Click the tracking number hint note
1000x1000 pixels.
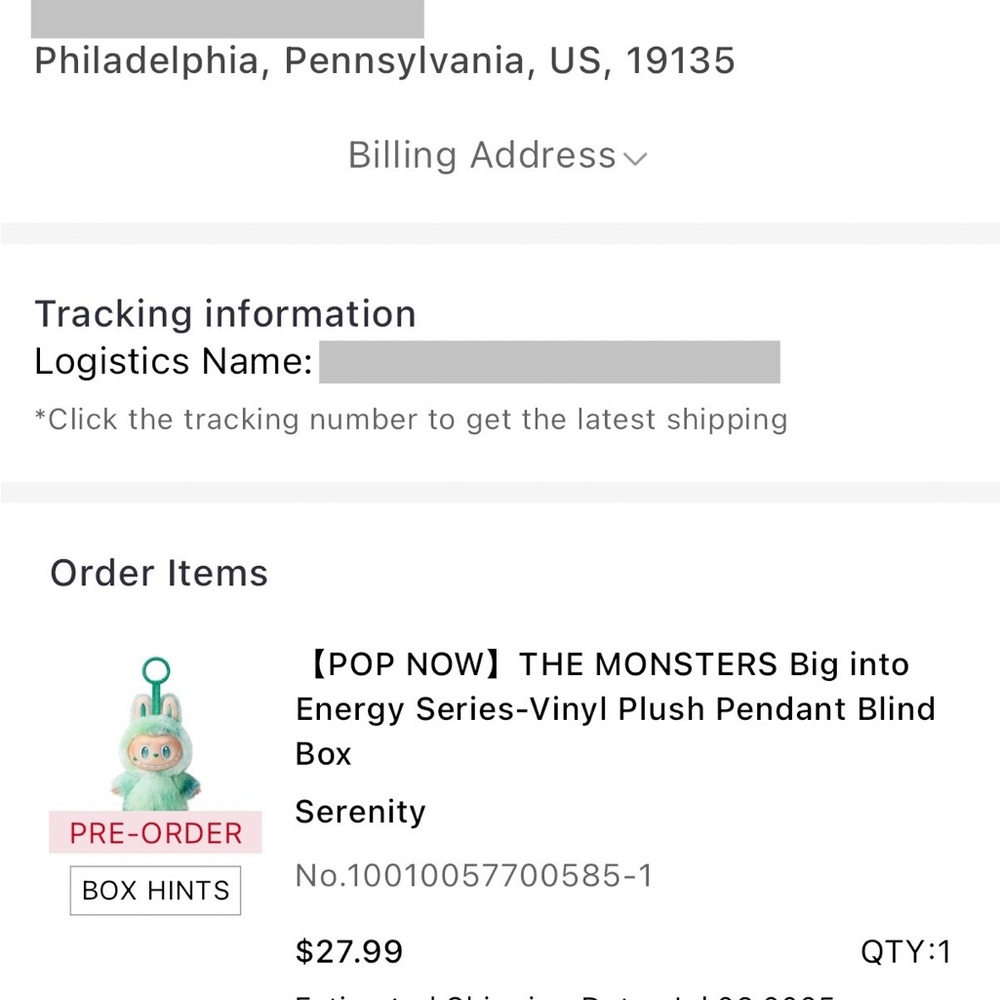pos(410,419)
